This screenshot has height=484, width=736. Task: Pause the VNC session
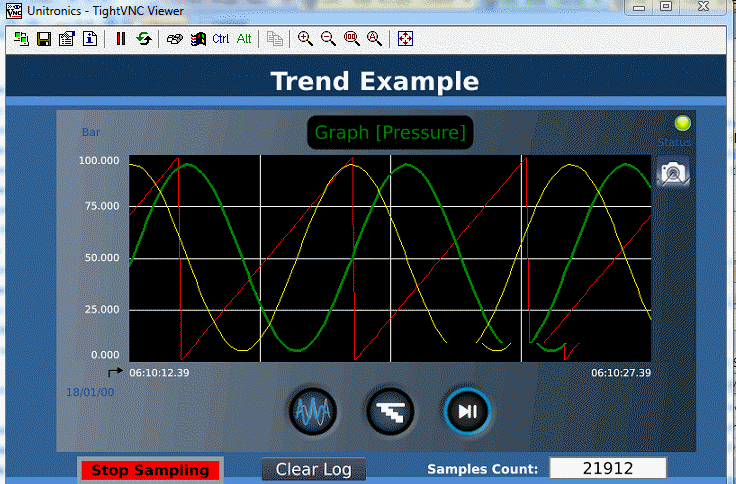tap(121, 39)
